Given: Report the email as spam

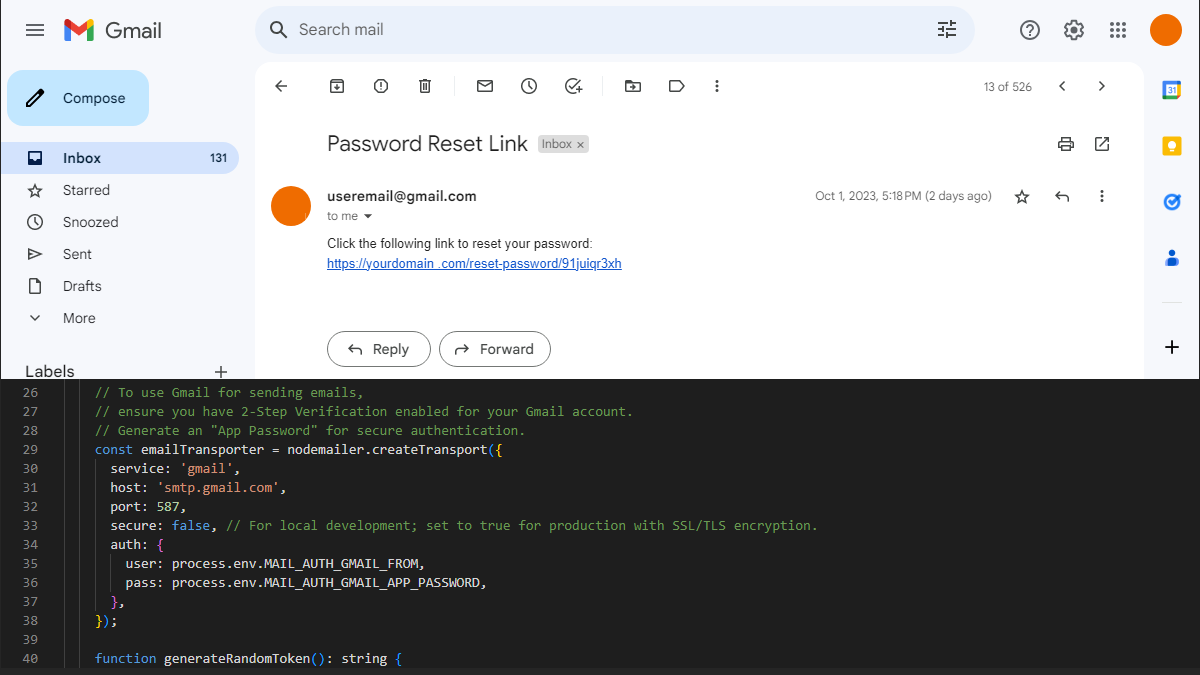Looking at the screenshot, I should [x=381, y=87].
